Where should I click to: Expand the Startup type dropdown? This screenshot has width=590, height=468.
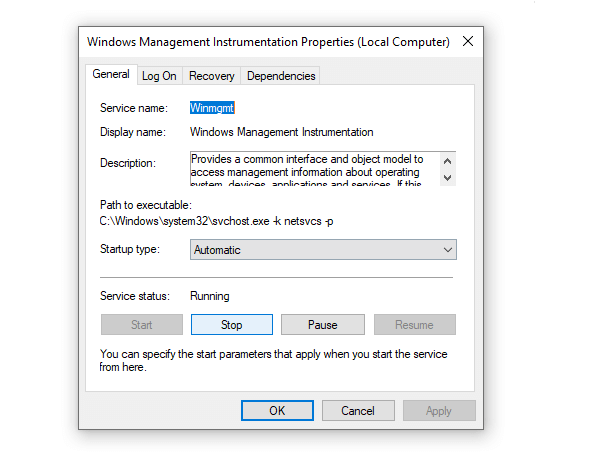(x=323, y=250)
